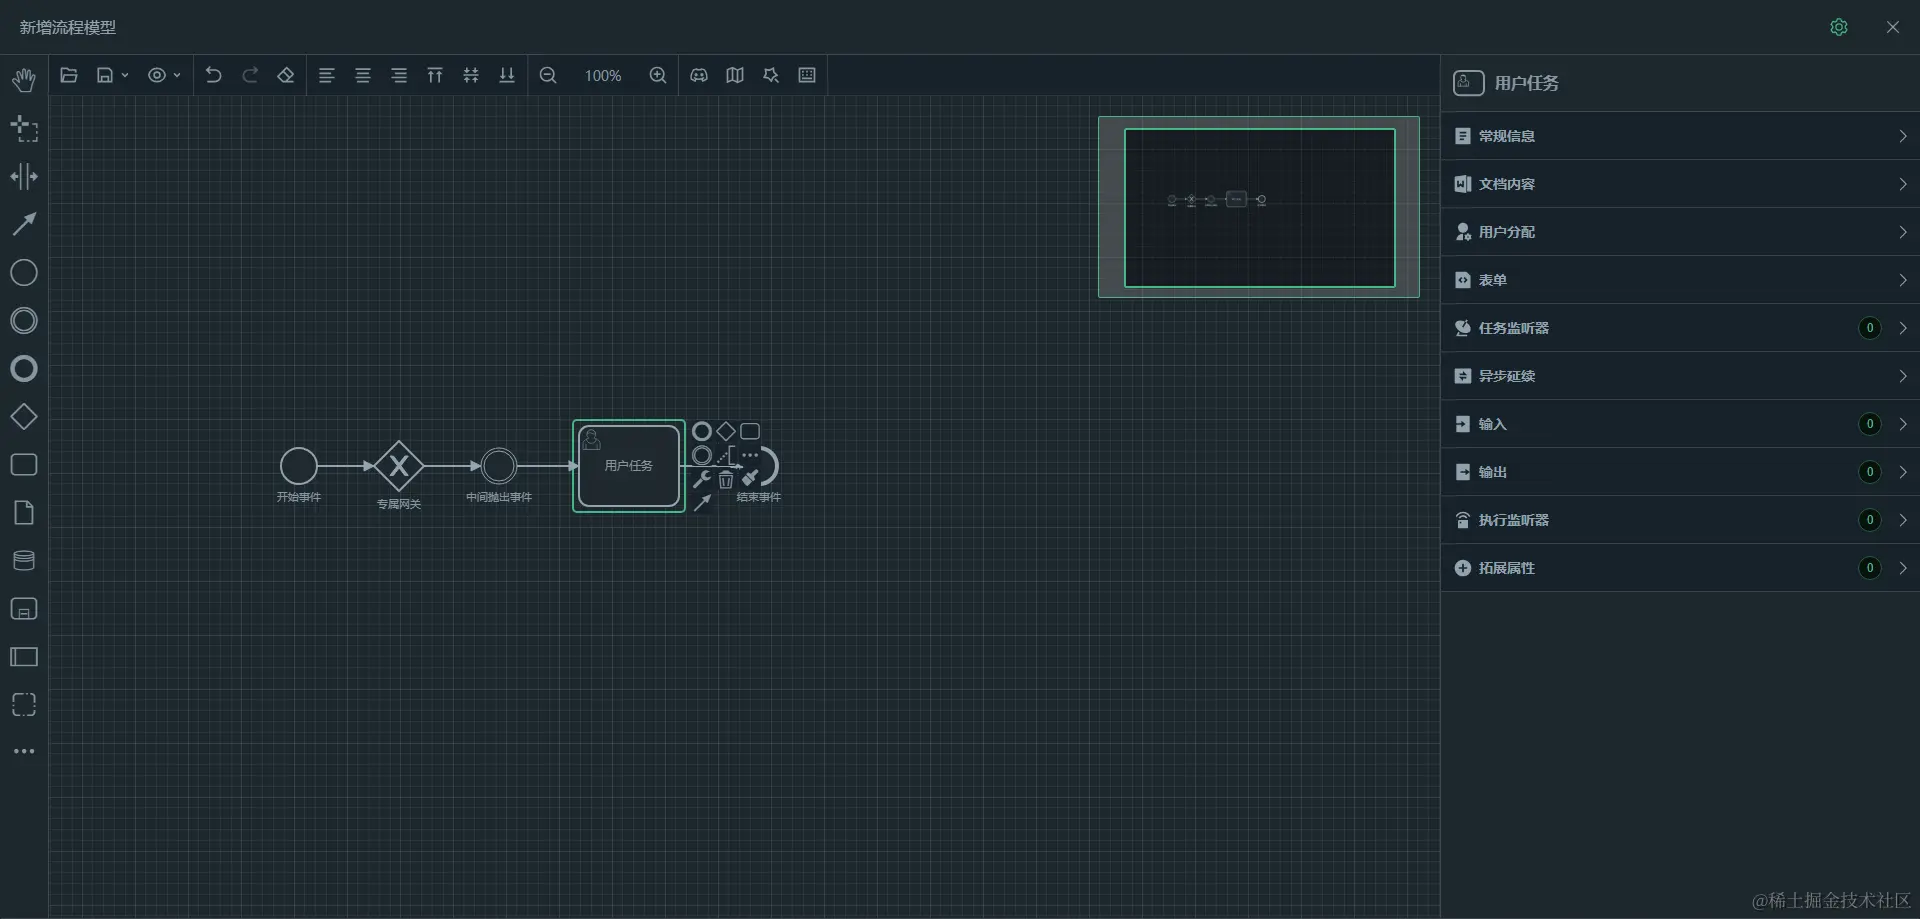This screenshot has width=1920, height=919.
Task: Toggle token simulation mode
Action: [x=698, y=75]
